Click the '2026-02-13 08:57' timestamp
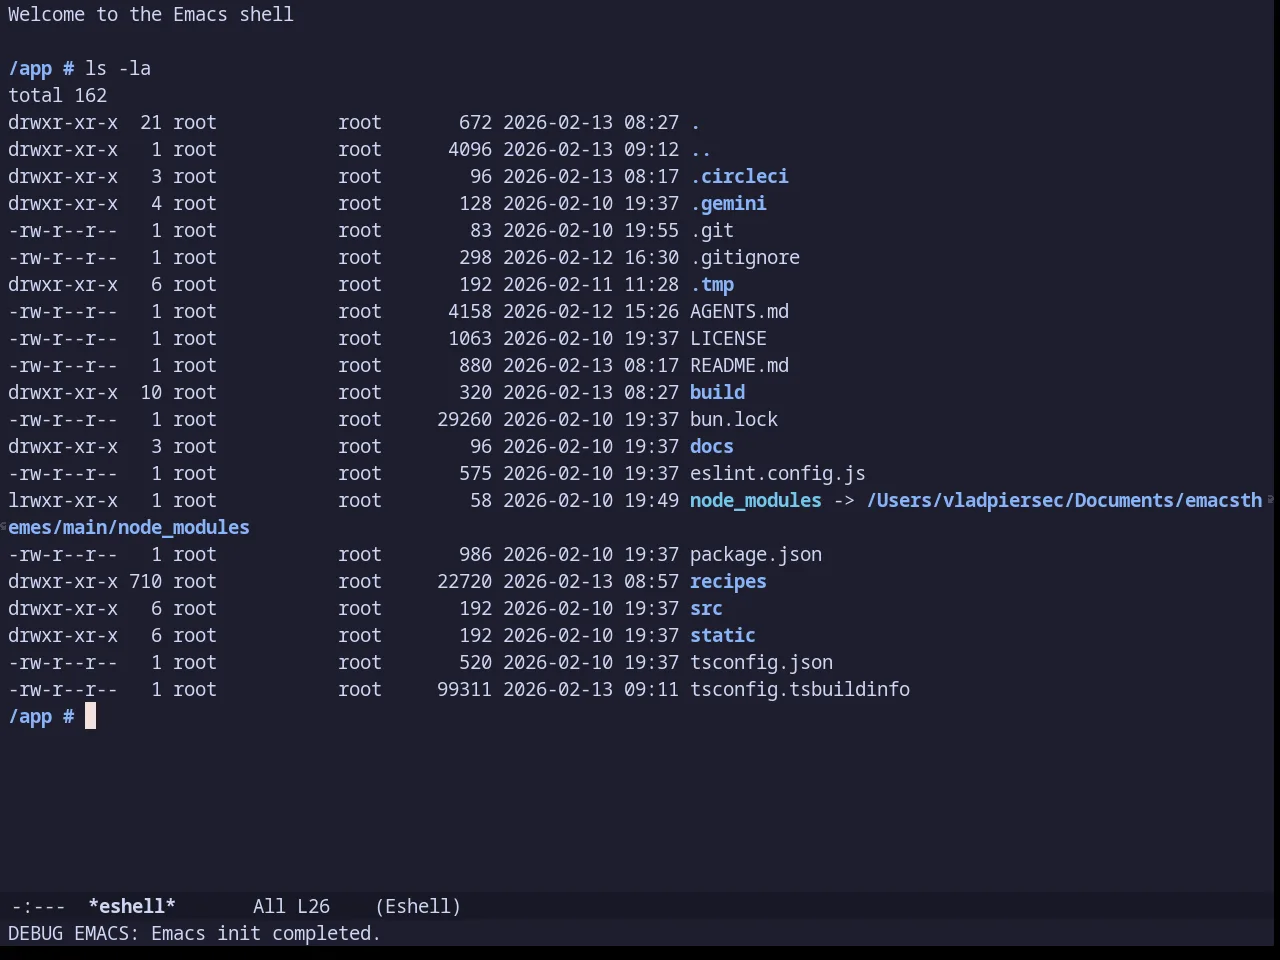Image resolution: width=1280 pixels, height=960 pixels. coord(591,581)
